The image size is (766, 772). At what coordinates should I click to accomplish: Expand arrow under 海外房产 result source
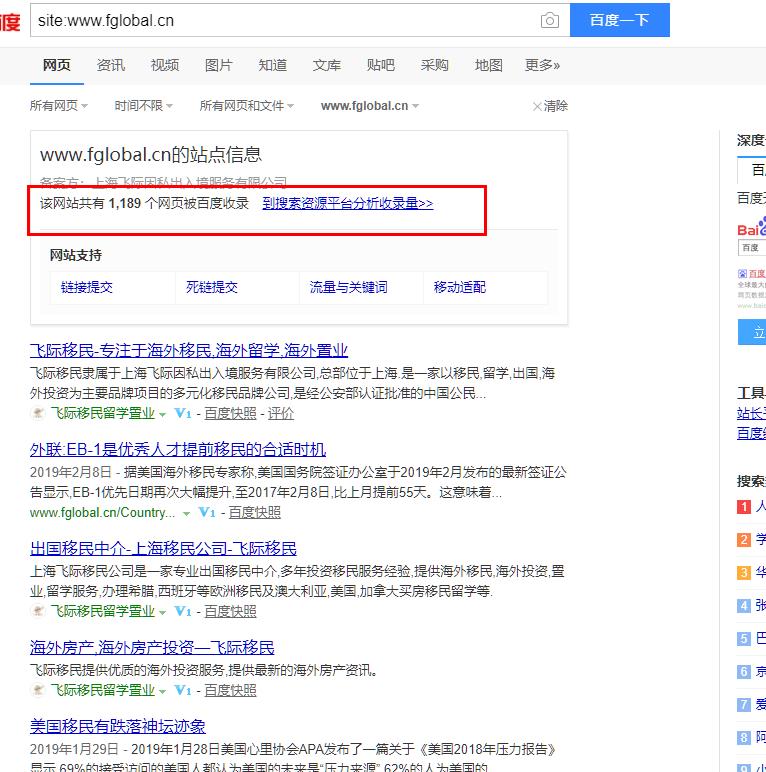click(x=162, y=691)
